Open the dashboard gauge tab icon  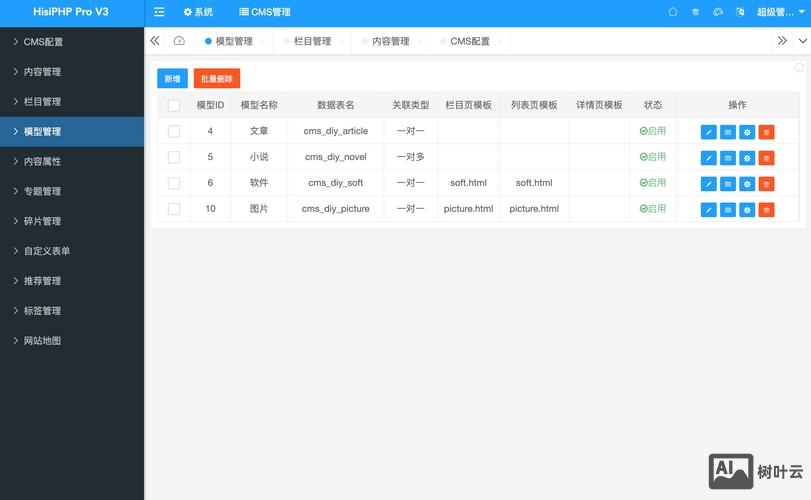click(179, 41)
